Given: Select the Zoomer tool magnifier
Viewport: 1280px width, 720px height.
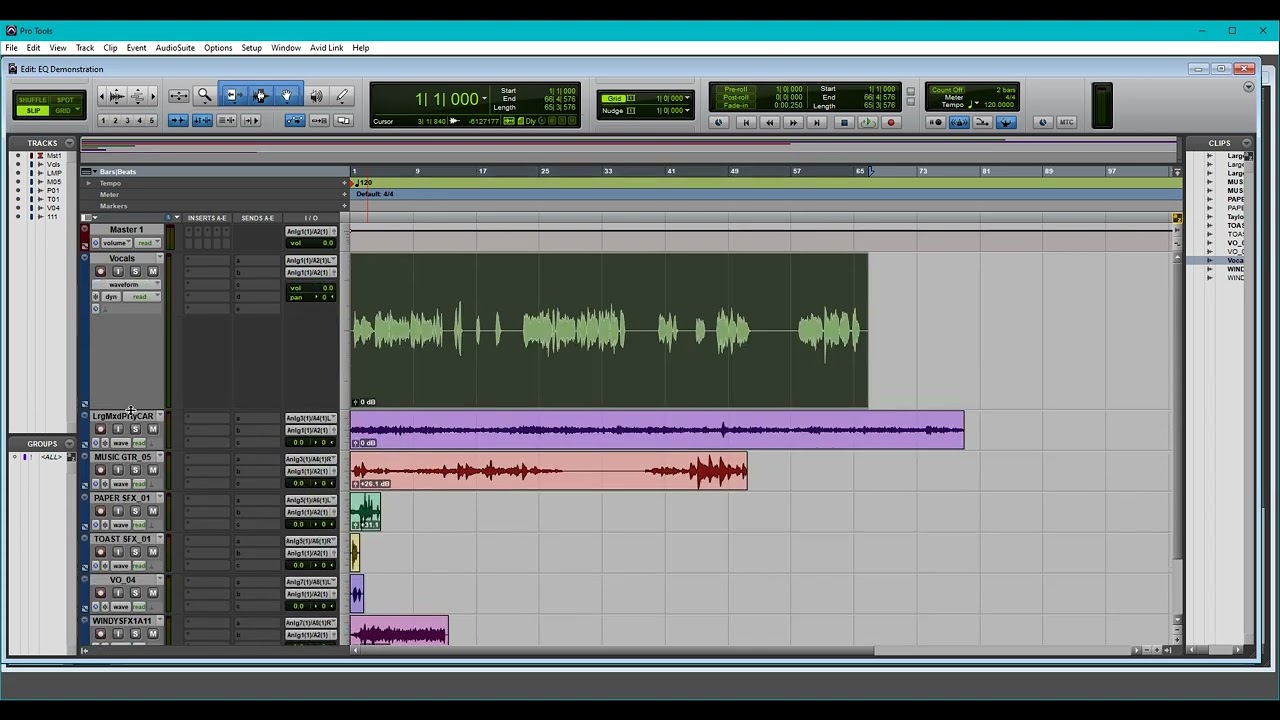Looking at the screenshot, I should [x=205, y=96].
